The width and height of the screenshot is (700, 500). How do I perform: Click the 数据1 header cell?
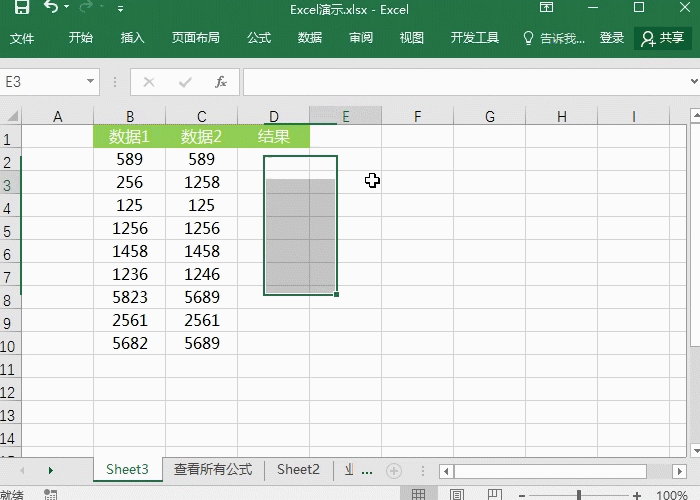129,136
